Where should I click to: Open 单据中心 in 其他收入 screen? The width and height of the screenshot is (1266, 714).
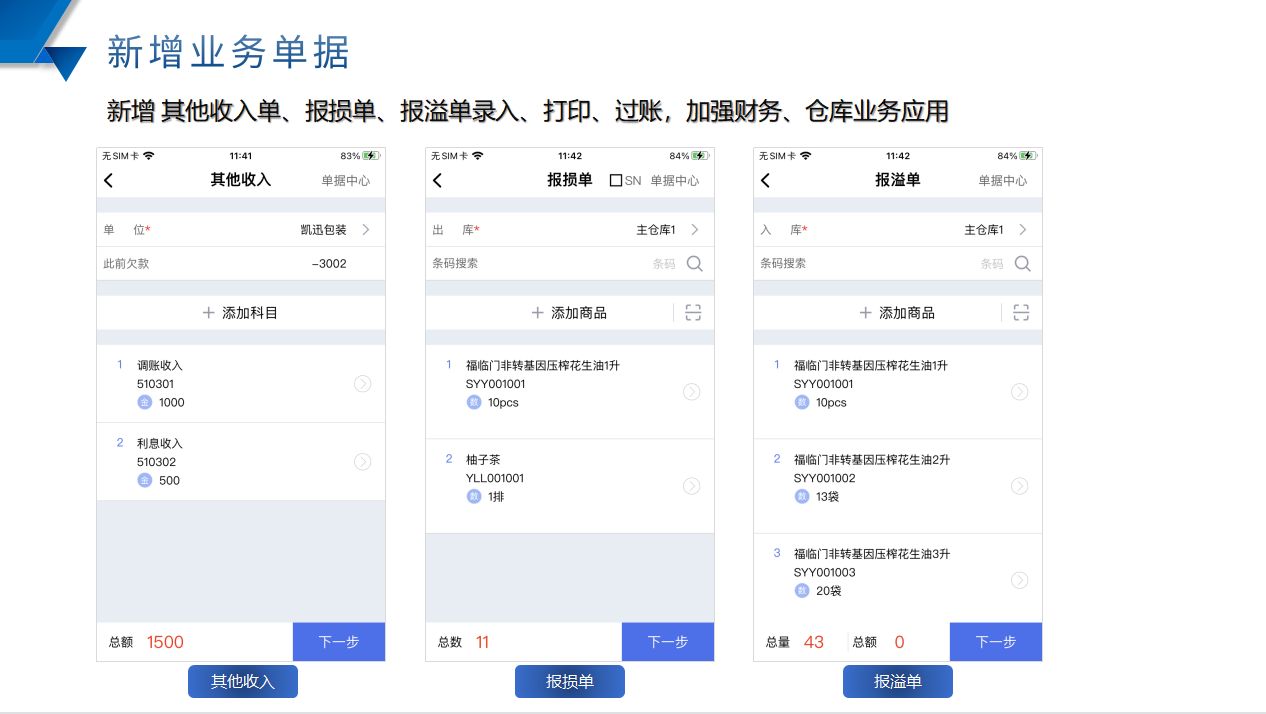345,181
